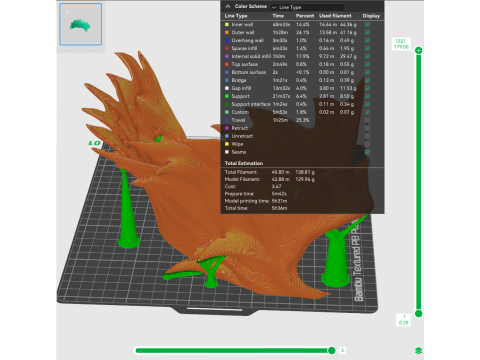Click the 'Line Type' column header
The width and height of the screenshot is (480, 360).
tap(236, 16)
